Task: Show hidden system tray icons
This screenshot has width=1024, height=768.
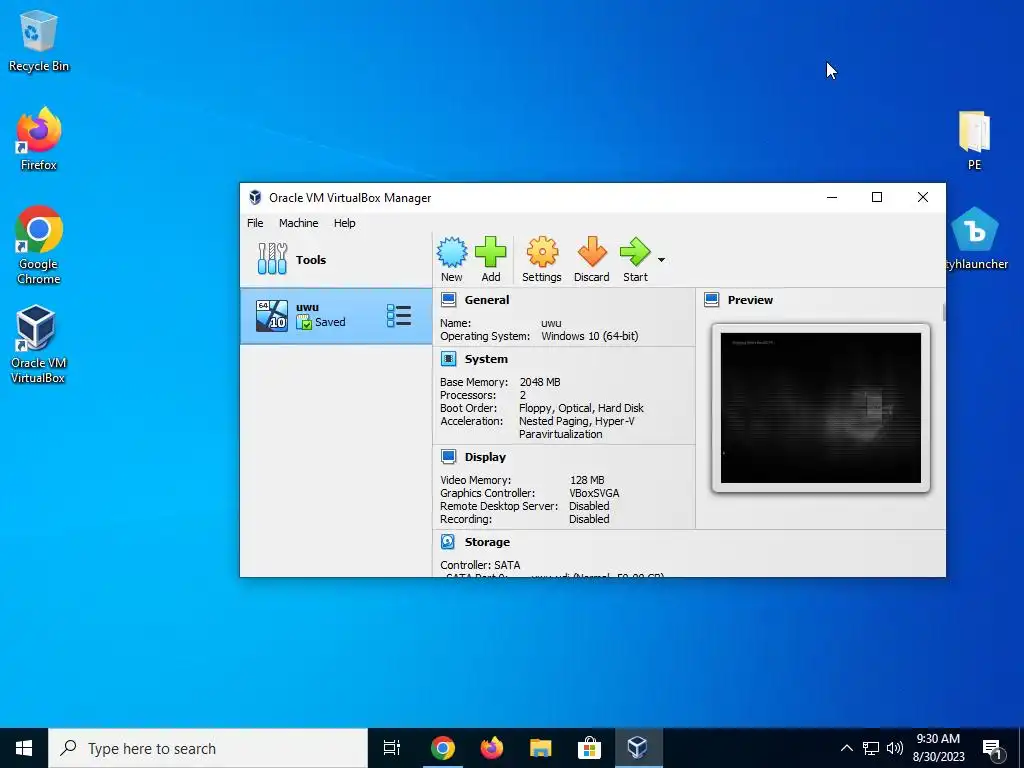Action: point(846,748)
